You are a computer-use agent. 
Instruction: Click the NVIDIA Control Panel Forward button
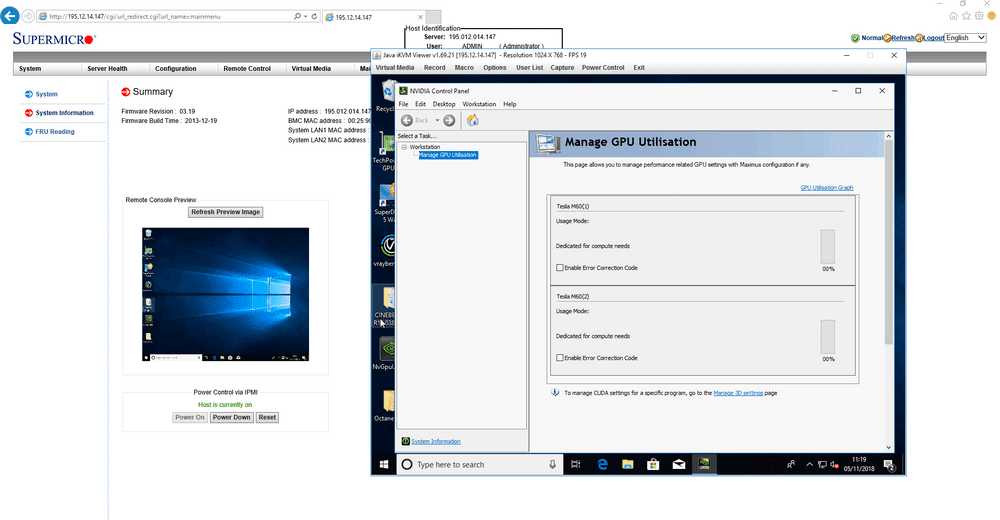(449, 120)
